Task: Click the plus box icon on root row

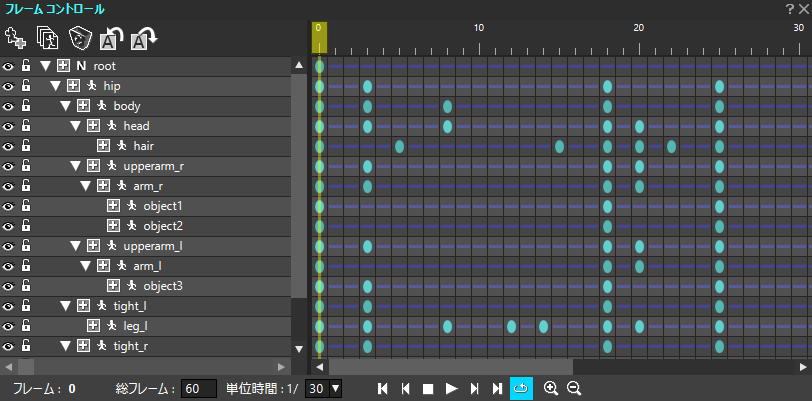Action: (x=63, y=66)
